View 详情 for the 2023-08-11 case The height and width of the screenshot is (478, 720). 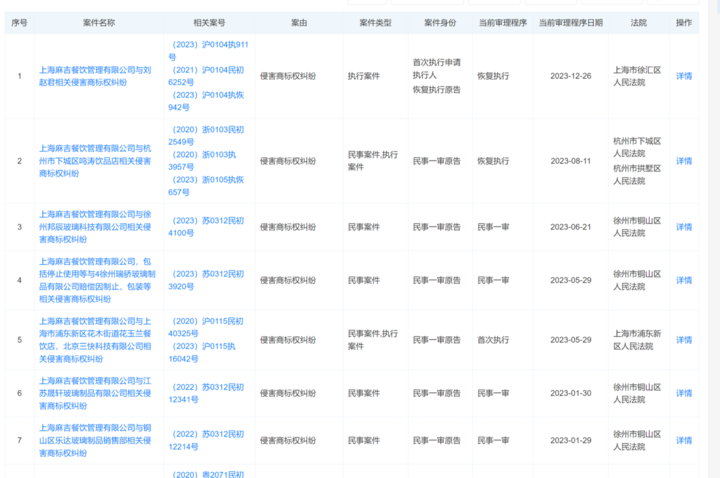pyautogui.click(x=684, y=161)
